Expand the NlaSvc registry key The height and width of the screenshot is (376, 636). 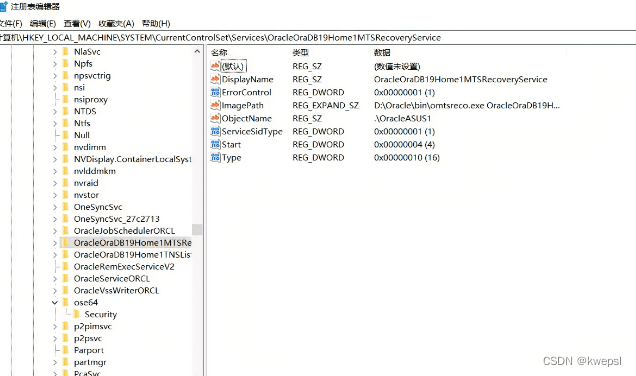coord(55,52)
